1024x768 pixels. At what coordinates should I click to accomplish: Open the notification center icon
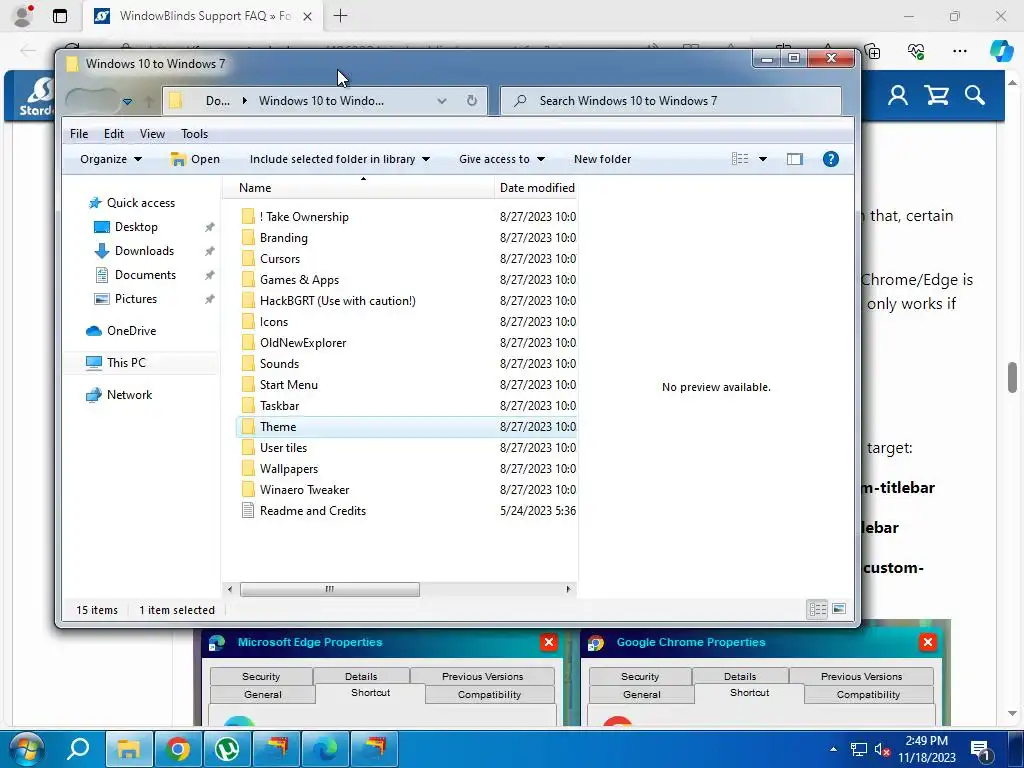[x=980, y=750]
